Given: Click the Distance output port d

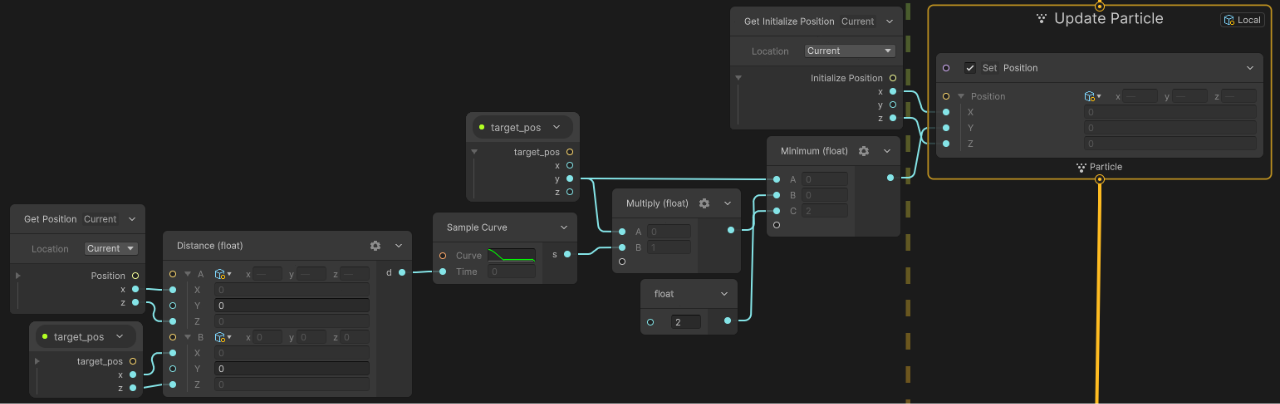Looking at the screenshot, I should (402, 272).
